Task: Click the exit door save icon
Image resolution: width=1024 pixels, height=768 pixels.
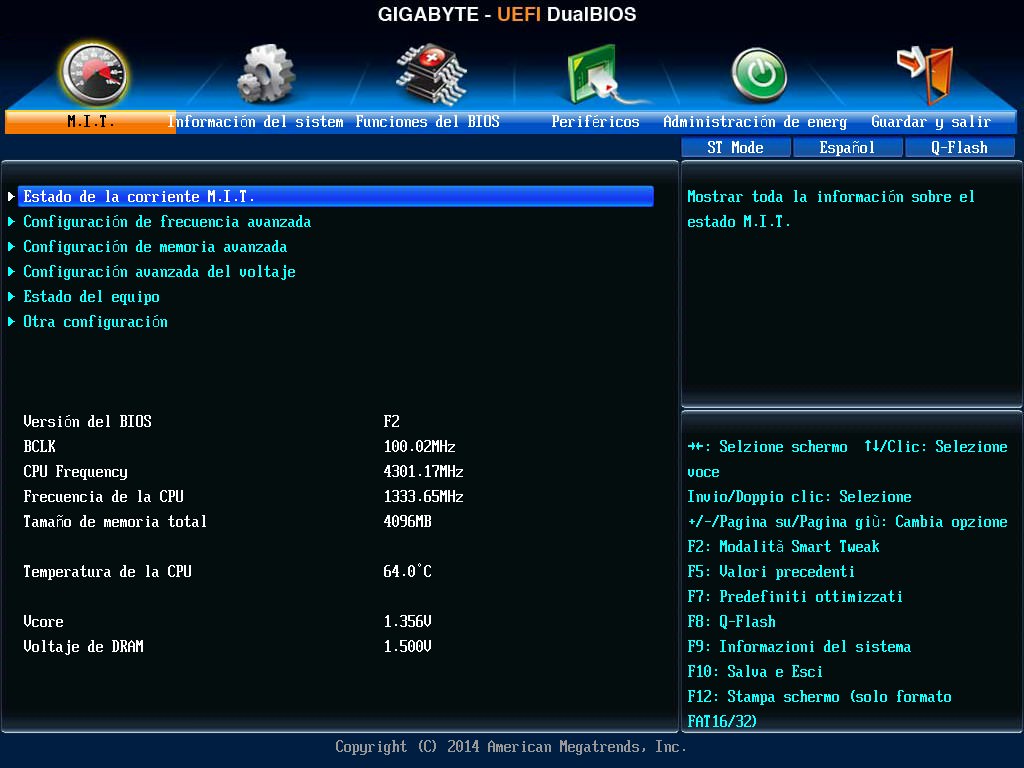Action: point(925,74)
